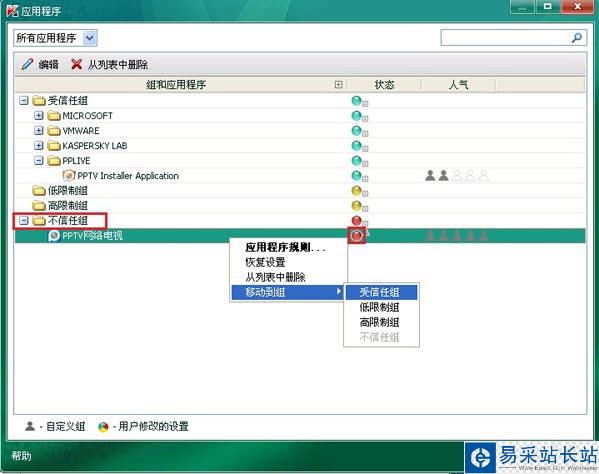Click in the search input field
Viewport: 599px width, 474px height.
(x=505, y=37)
